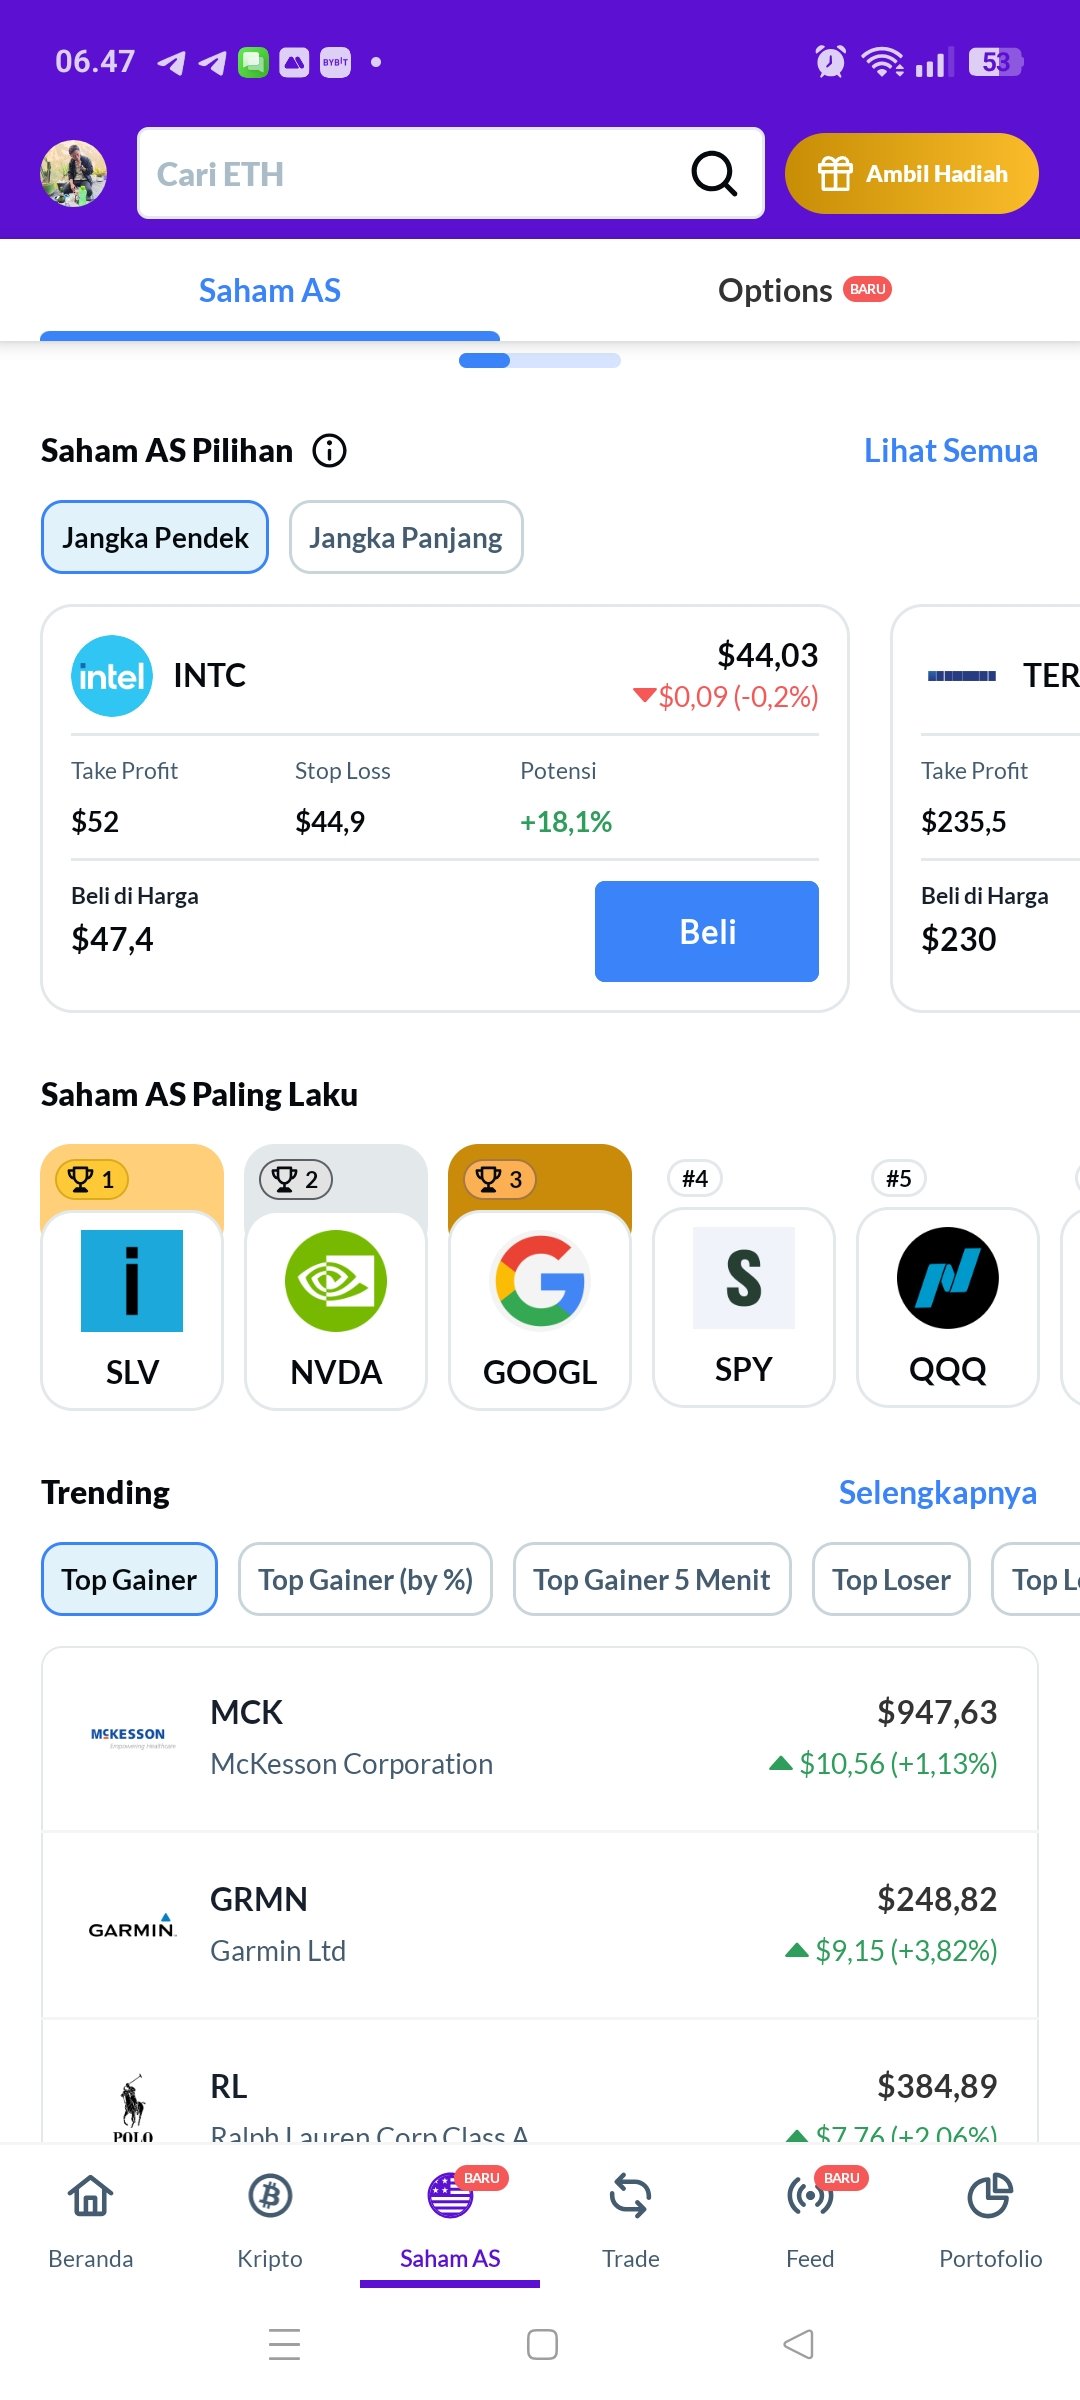Screen dimensions: 1080x2400
Task: Tap the info icon beside Saham AS Pilihan
Action: (x=329, y=451)
